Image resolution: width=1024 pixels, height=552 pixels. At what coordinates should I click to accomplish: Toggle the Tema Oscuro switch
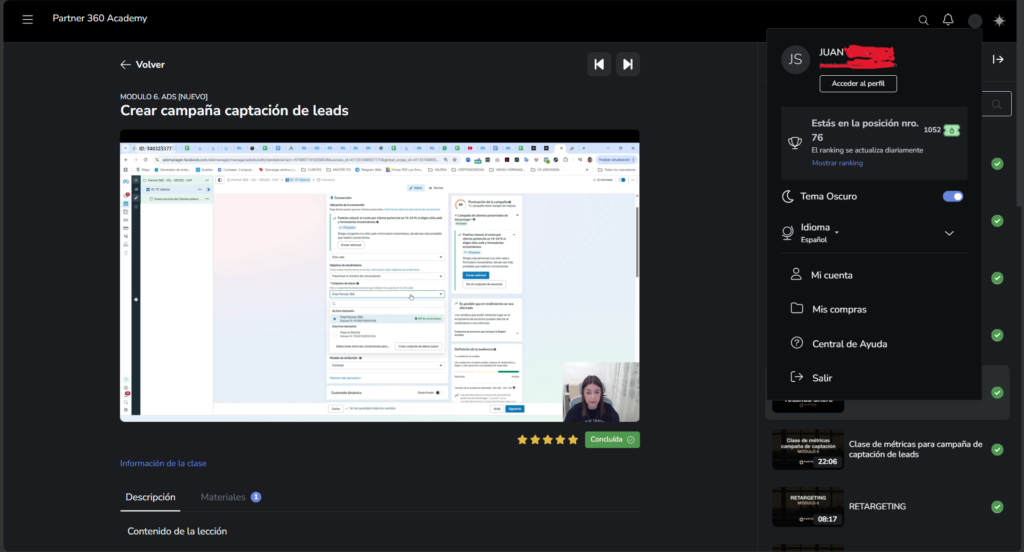[x=953, y=196]
